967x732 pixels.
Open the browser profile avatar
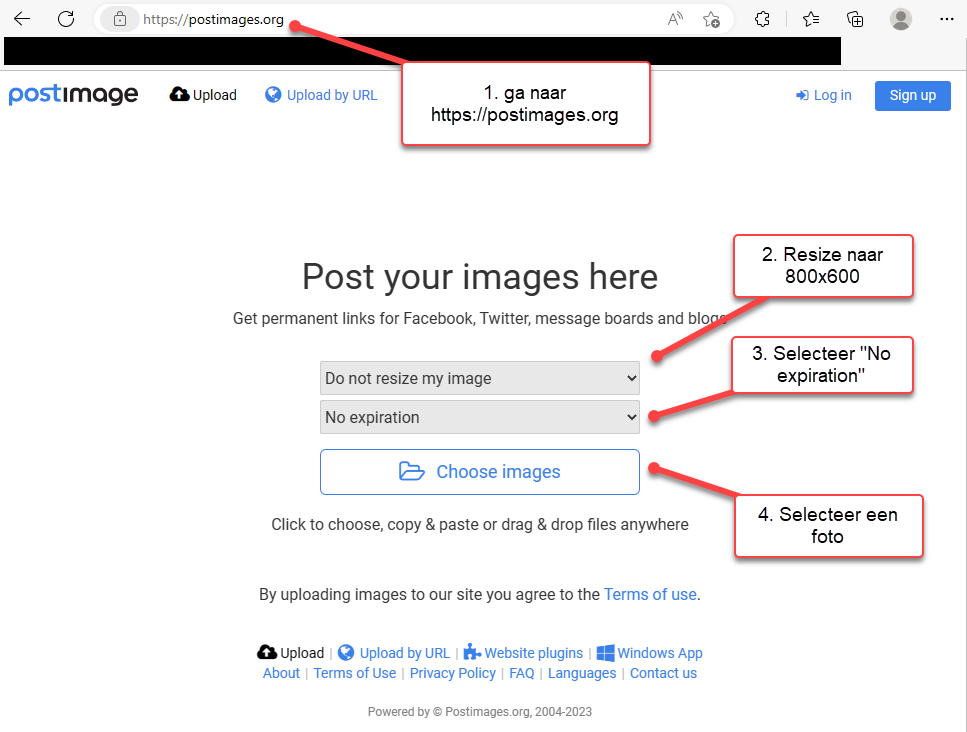[x=900, y=19]
